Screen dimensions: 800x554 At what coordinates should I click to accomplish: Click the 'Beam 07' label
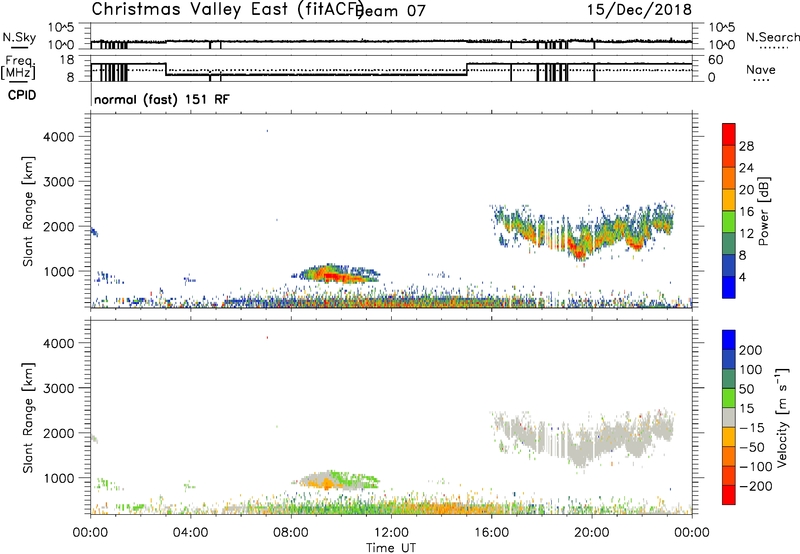pyautogui.click(x=391, y=11)
